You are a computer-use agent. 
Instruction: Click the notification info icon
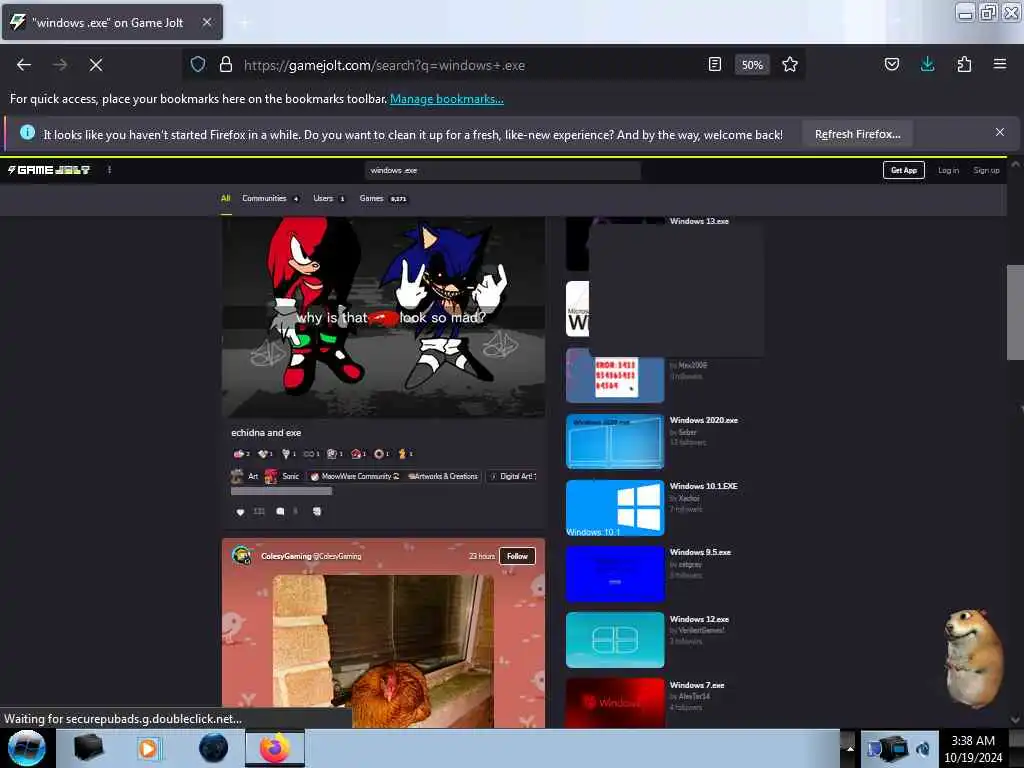(x=27, y=133)
